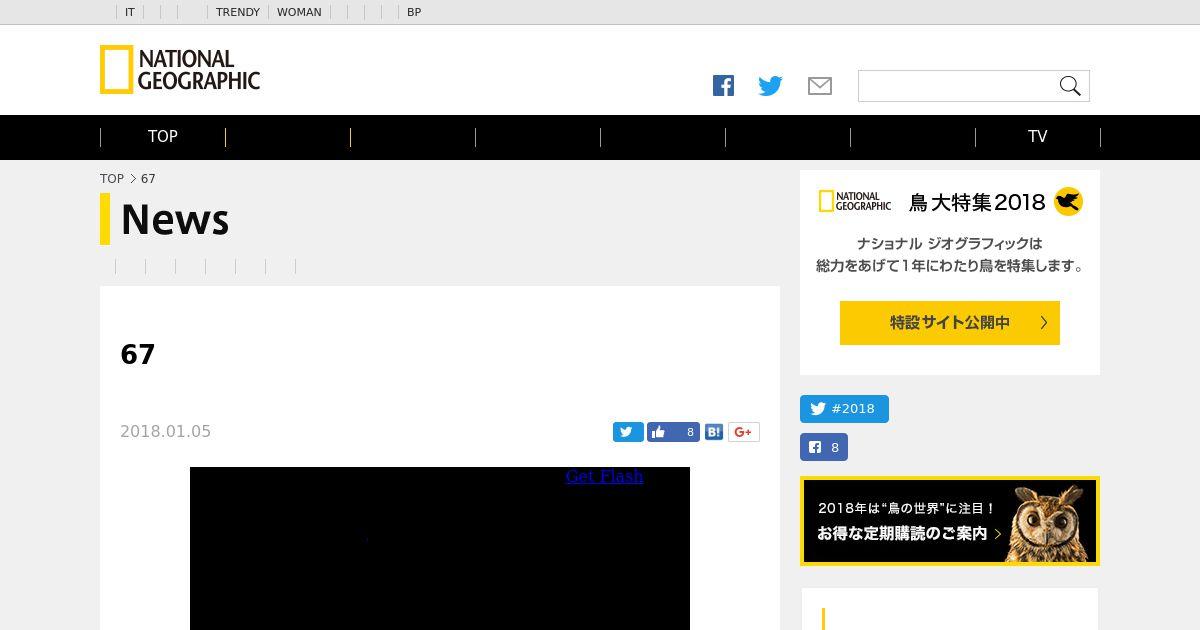Screen dimensions: 1200x630
Task: Click breadcrumb item 67
Action: point(148,179)
